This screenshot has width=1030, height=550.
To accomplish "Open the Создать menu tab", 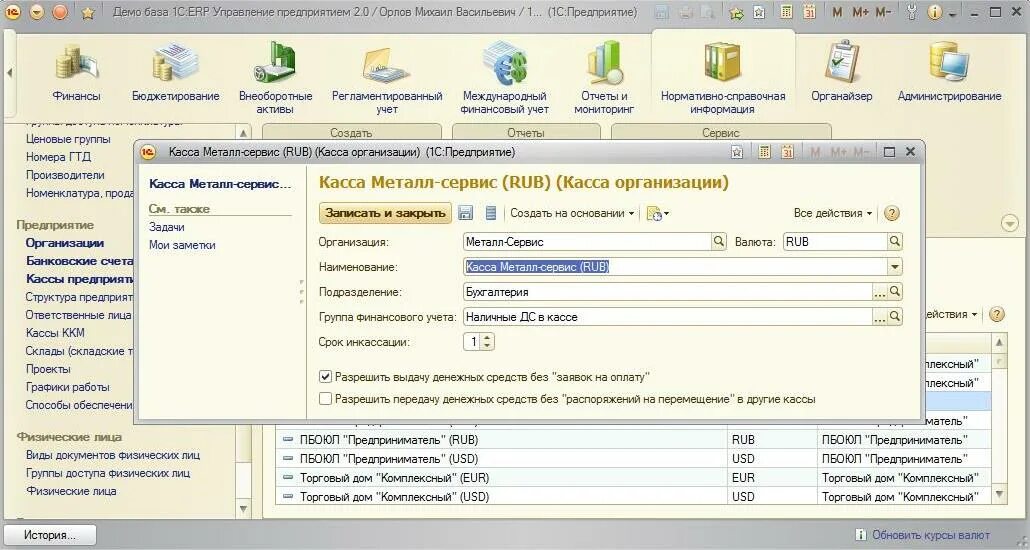I will [x=351, y=132].
